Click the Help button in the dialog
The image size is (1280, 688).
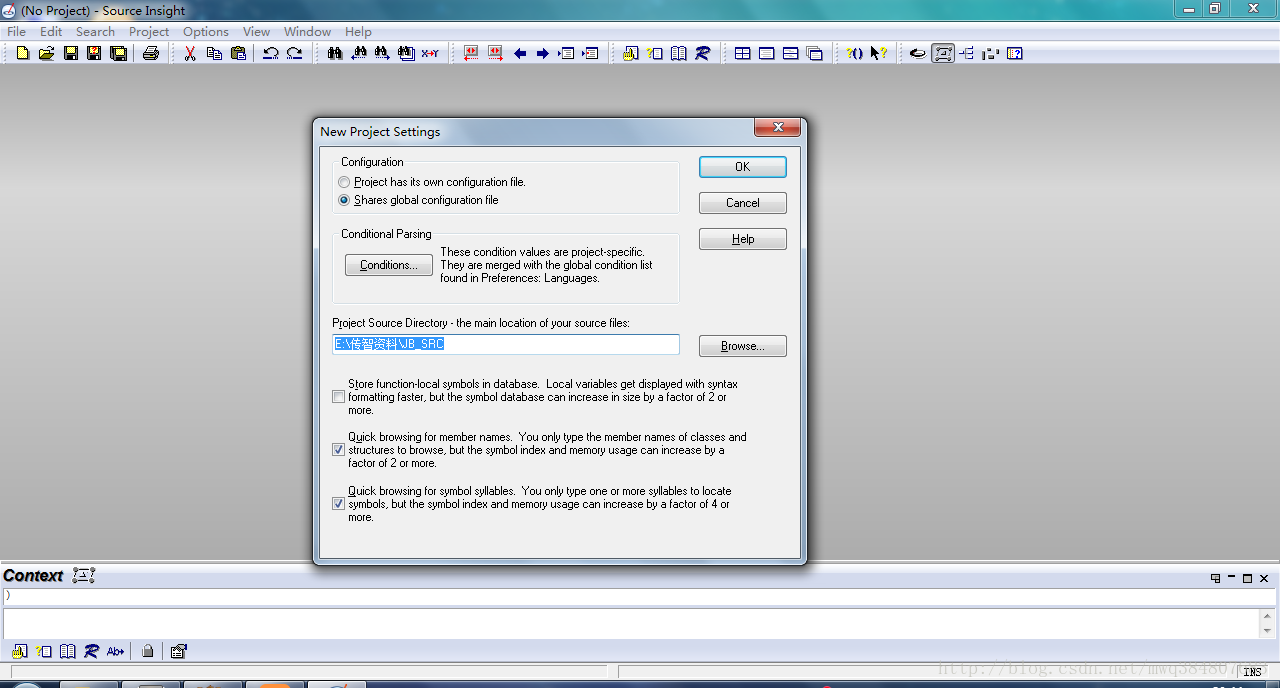click(x=743, y=239)
